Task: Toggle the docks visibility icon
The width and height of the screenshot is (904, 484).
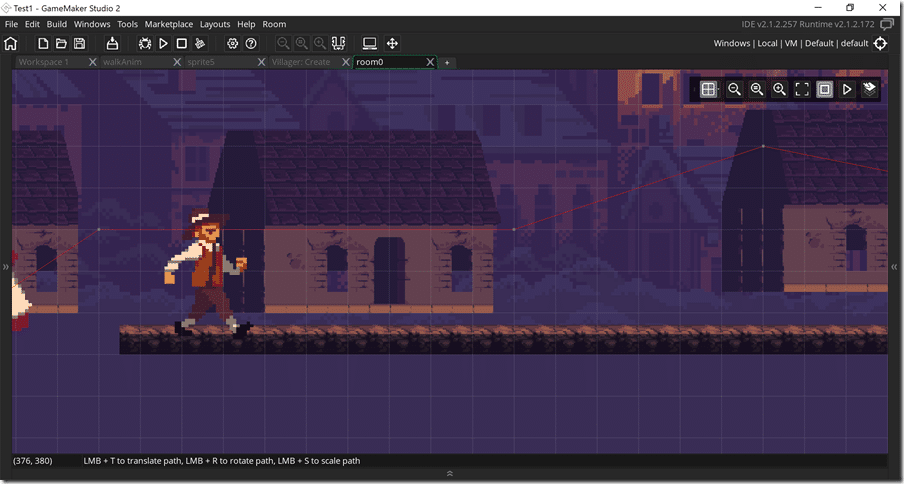Action: coord(338,43)
